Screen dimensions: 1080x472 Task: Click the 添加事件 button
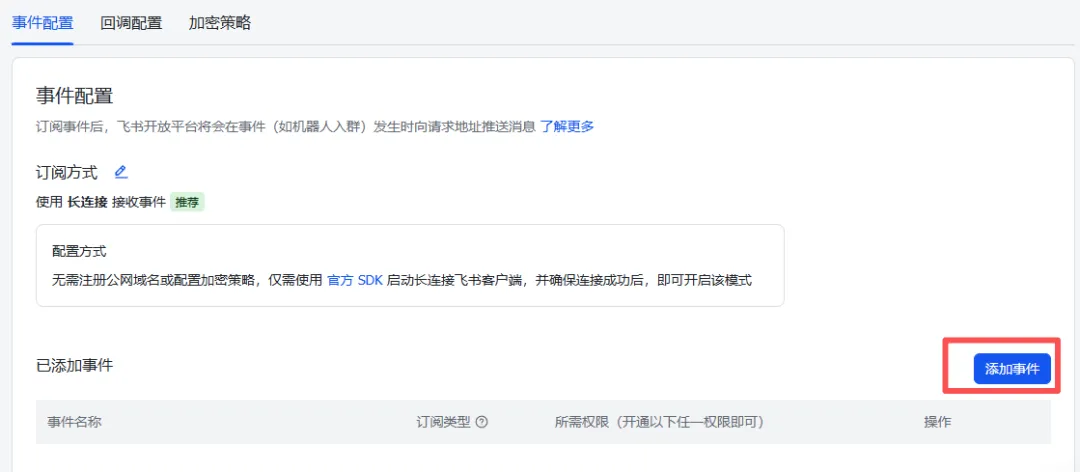[1012, 369]
